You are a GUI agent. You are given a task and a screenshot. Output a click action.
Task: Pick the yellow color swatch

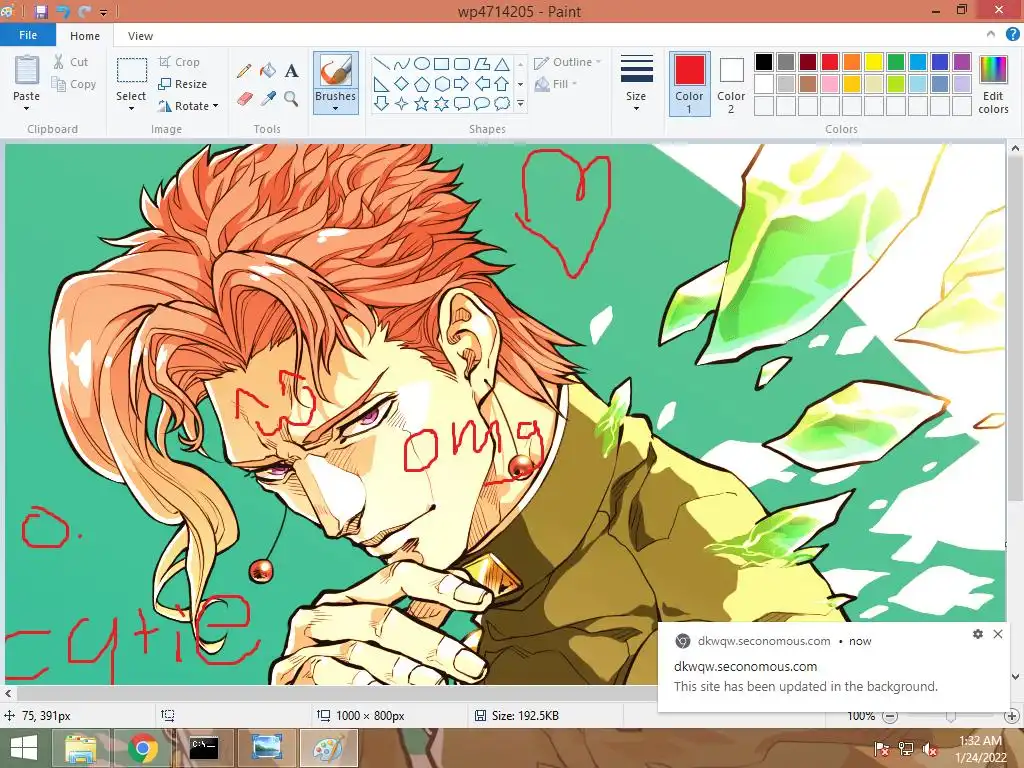coord(874,62)
